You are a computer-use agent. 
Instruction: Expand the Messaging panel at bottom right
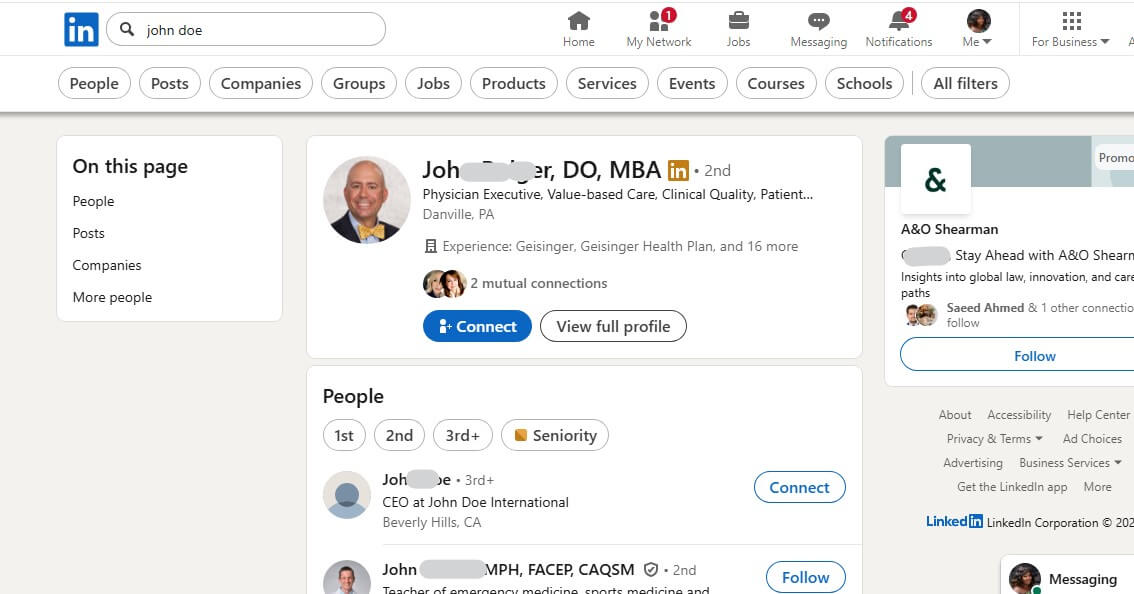pyautogui.click(x=1085, y=578)
